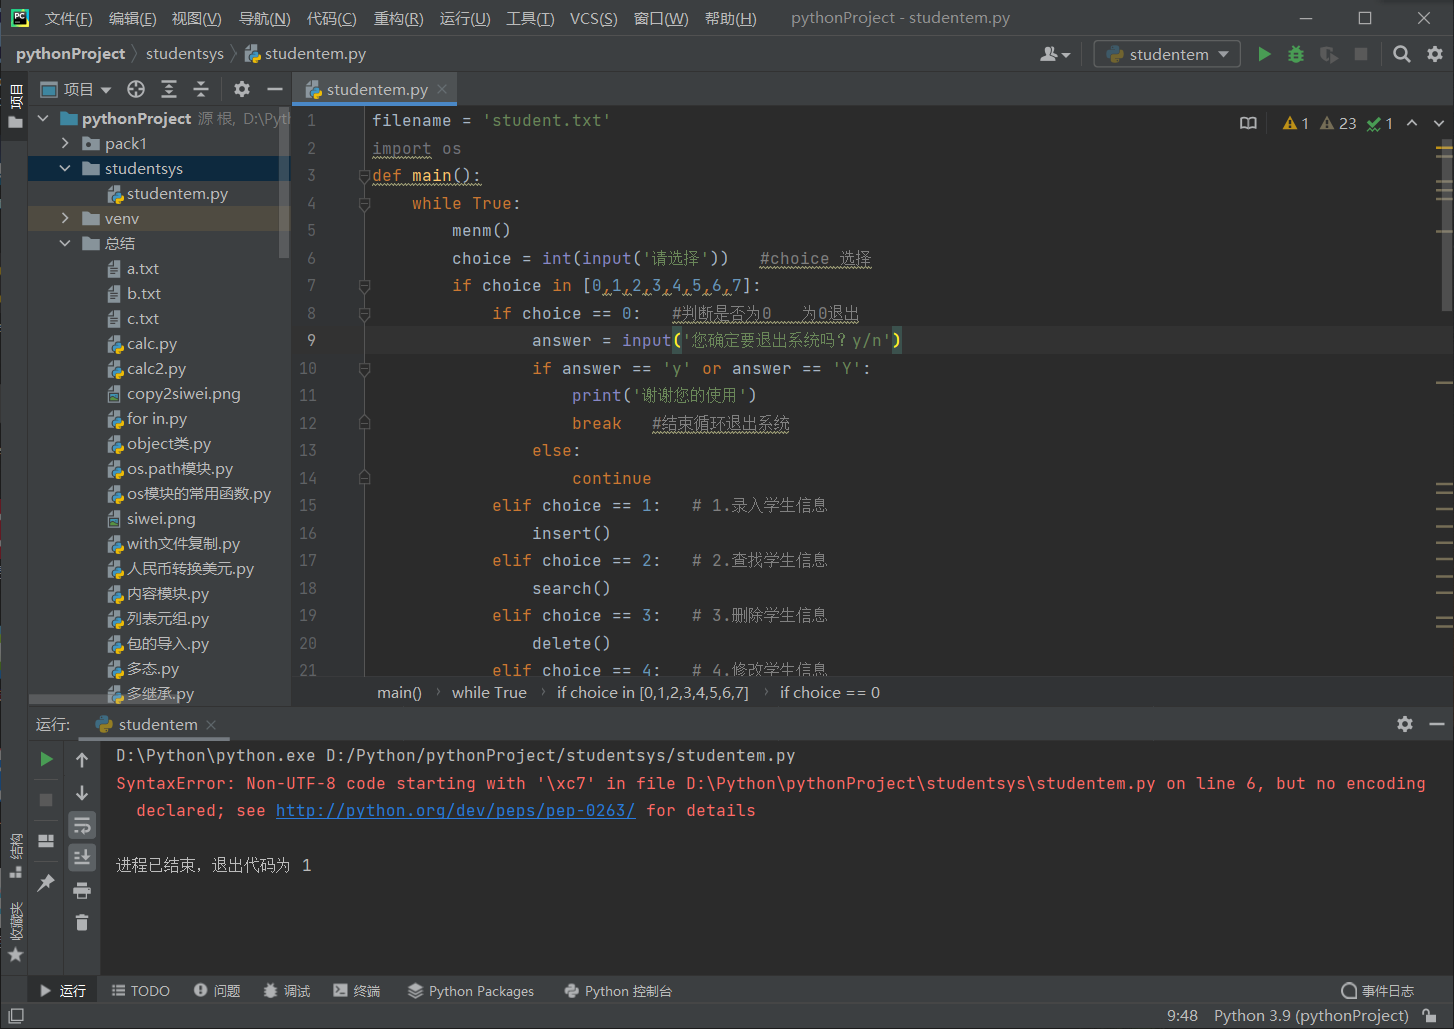1454x1029 pixels.
Task: Fold the while True block
Action: pos(364,204)
